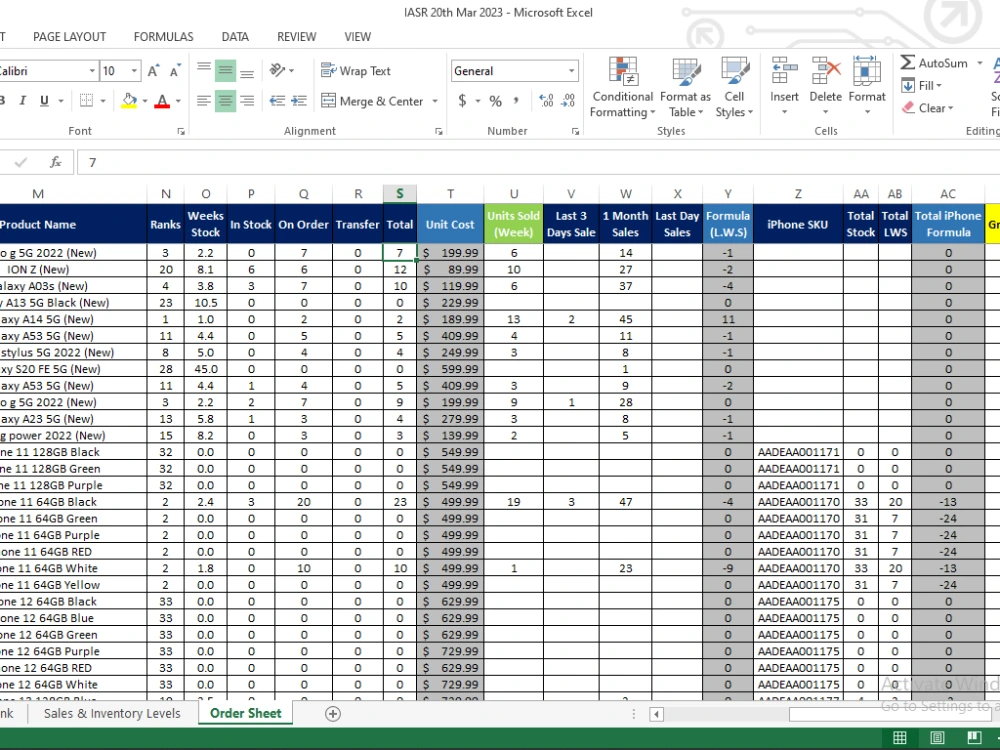Top align the cell contents
This screenshot has width=1000, height=750.
204,70
